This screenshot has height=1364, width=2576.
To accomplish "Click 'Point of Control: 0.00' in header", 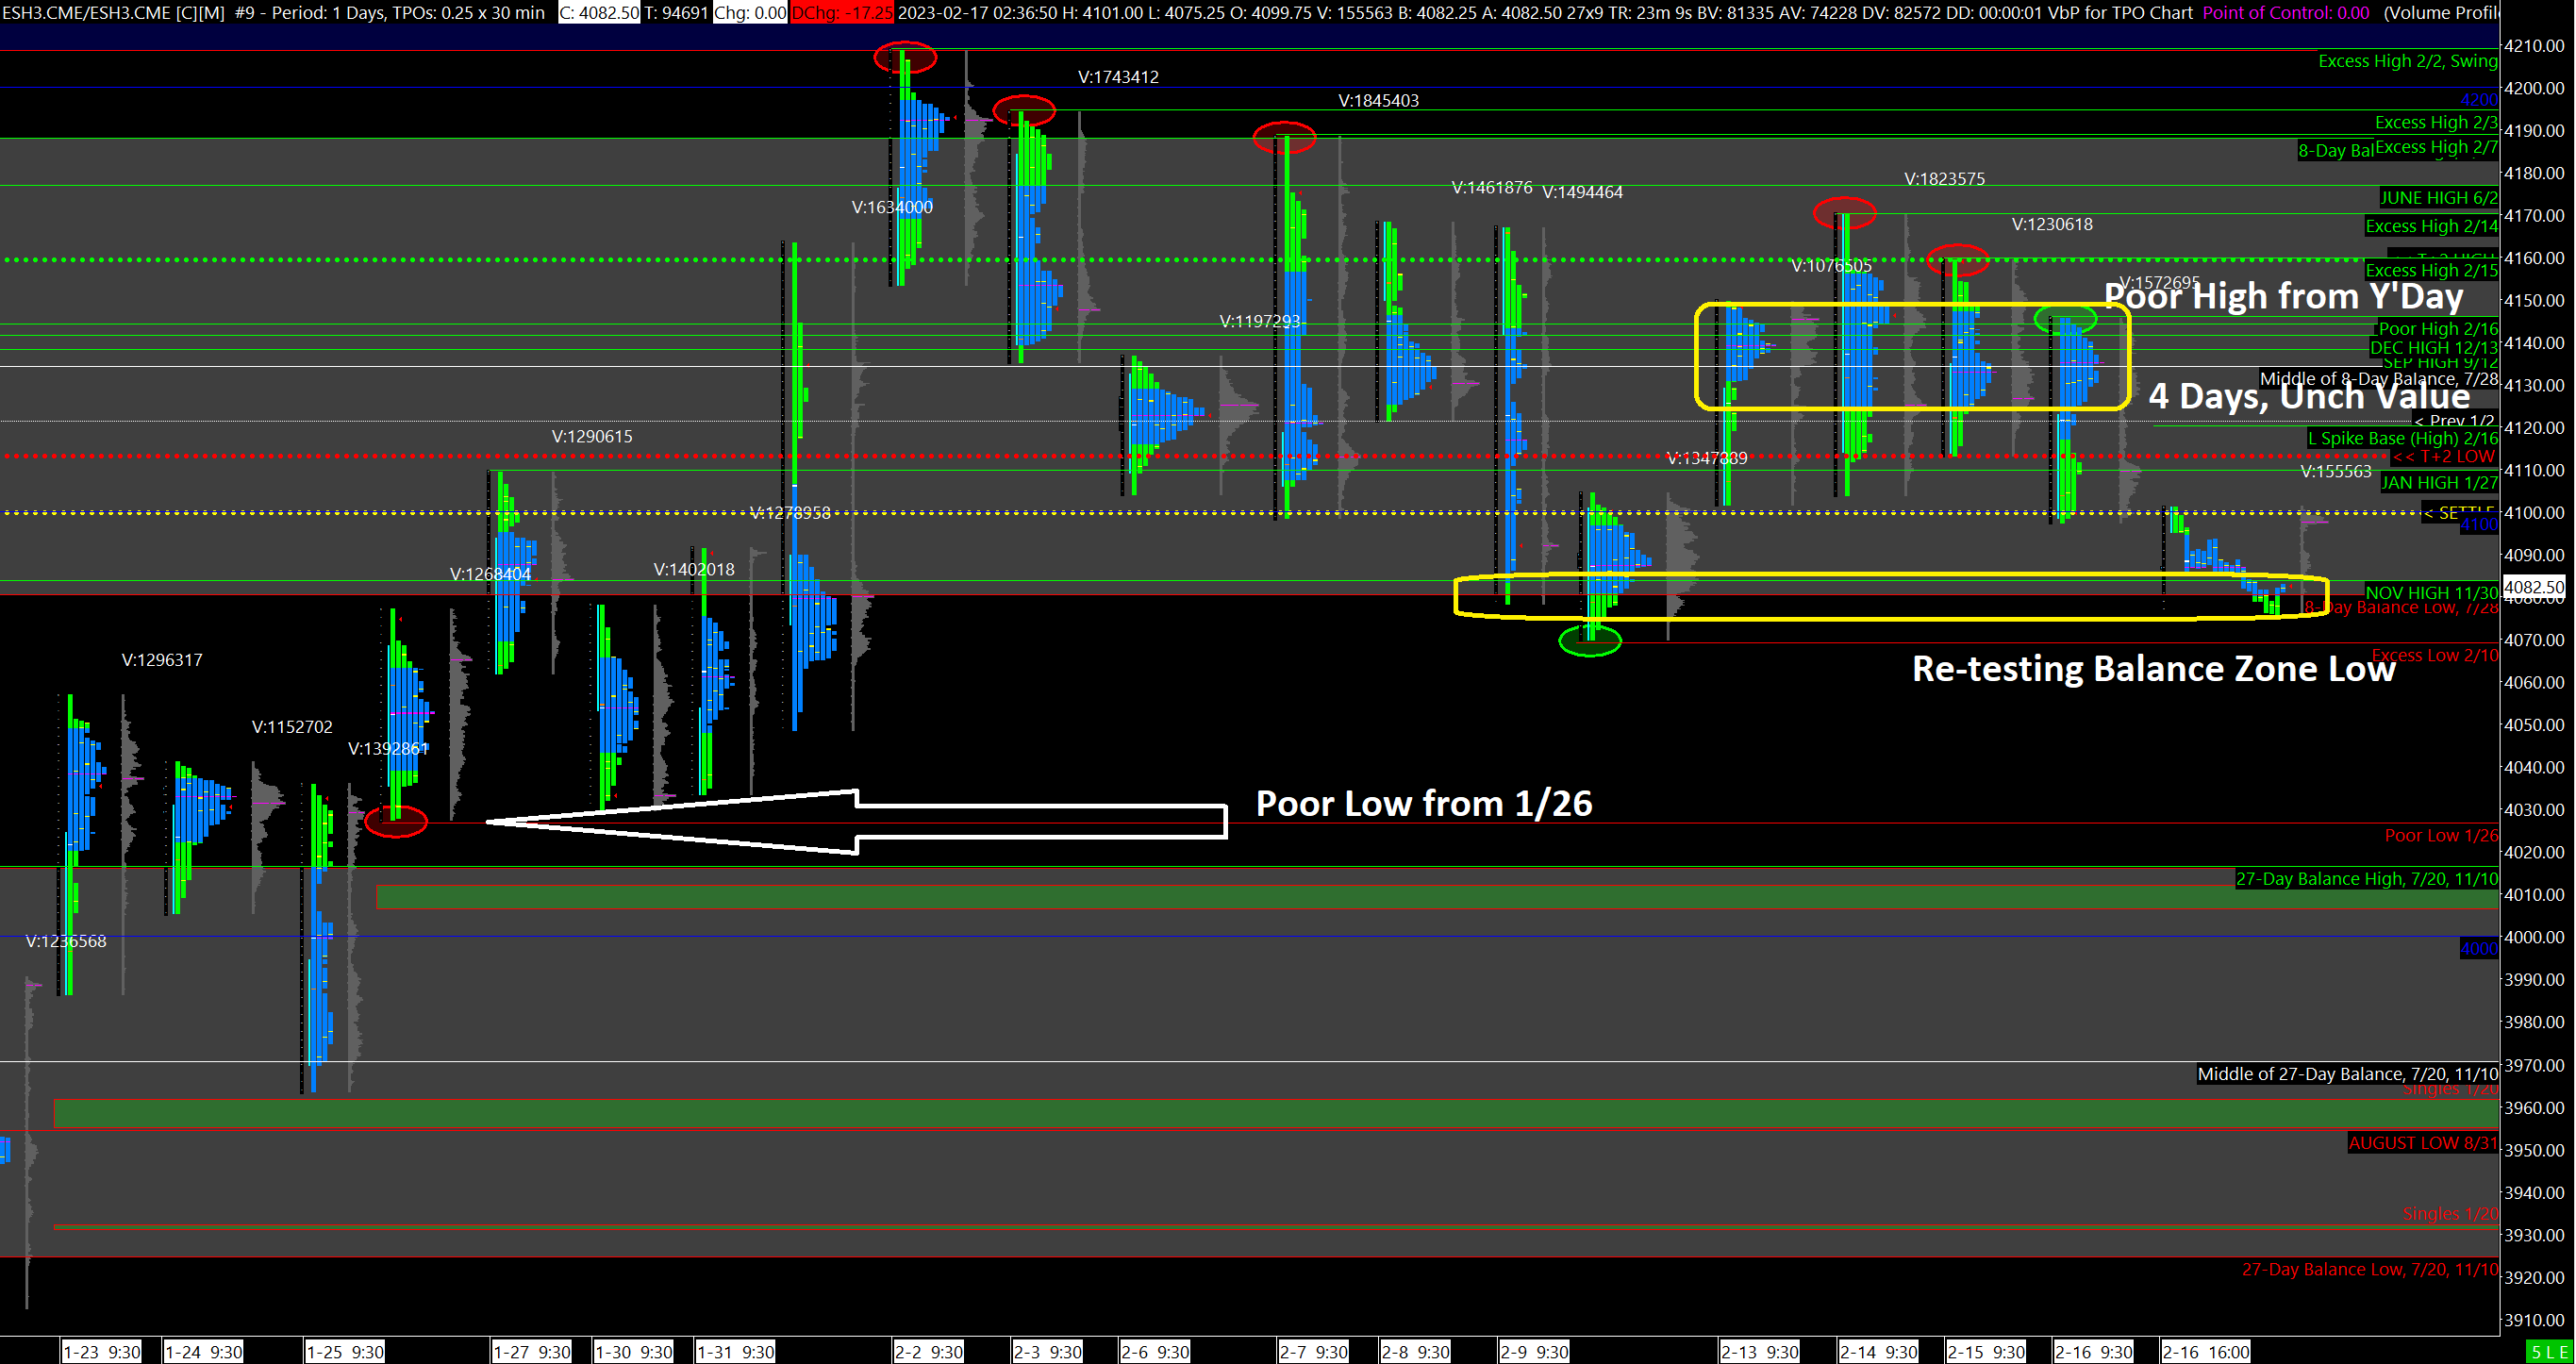I will click(x=2285, y=13).
